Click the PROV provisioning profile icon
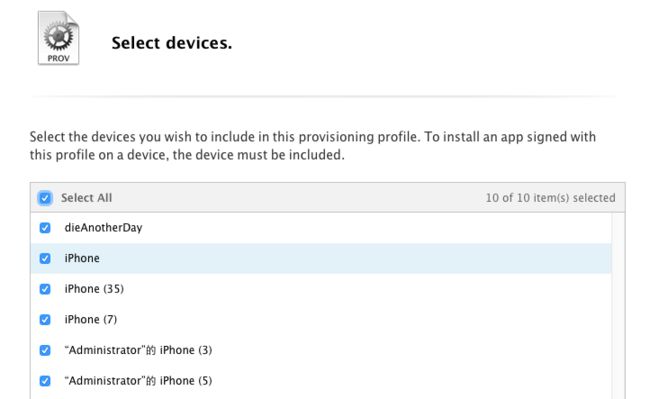Viewport: 650px width, 399px height. coord(58,38)
